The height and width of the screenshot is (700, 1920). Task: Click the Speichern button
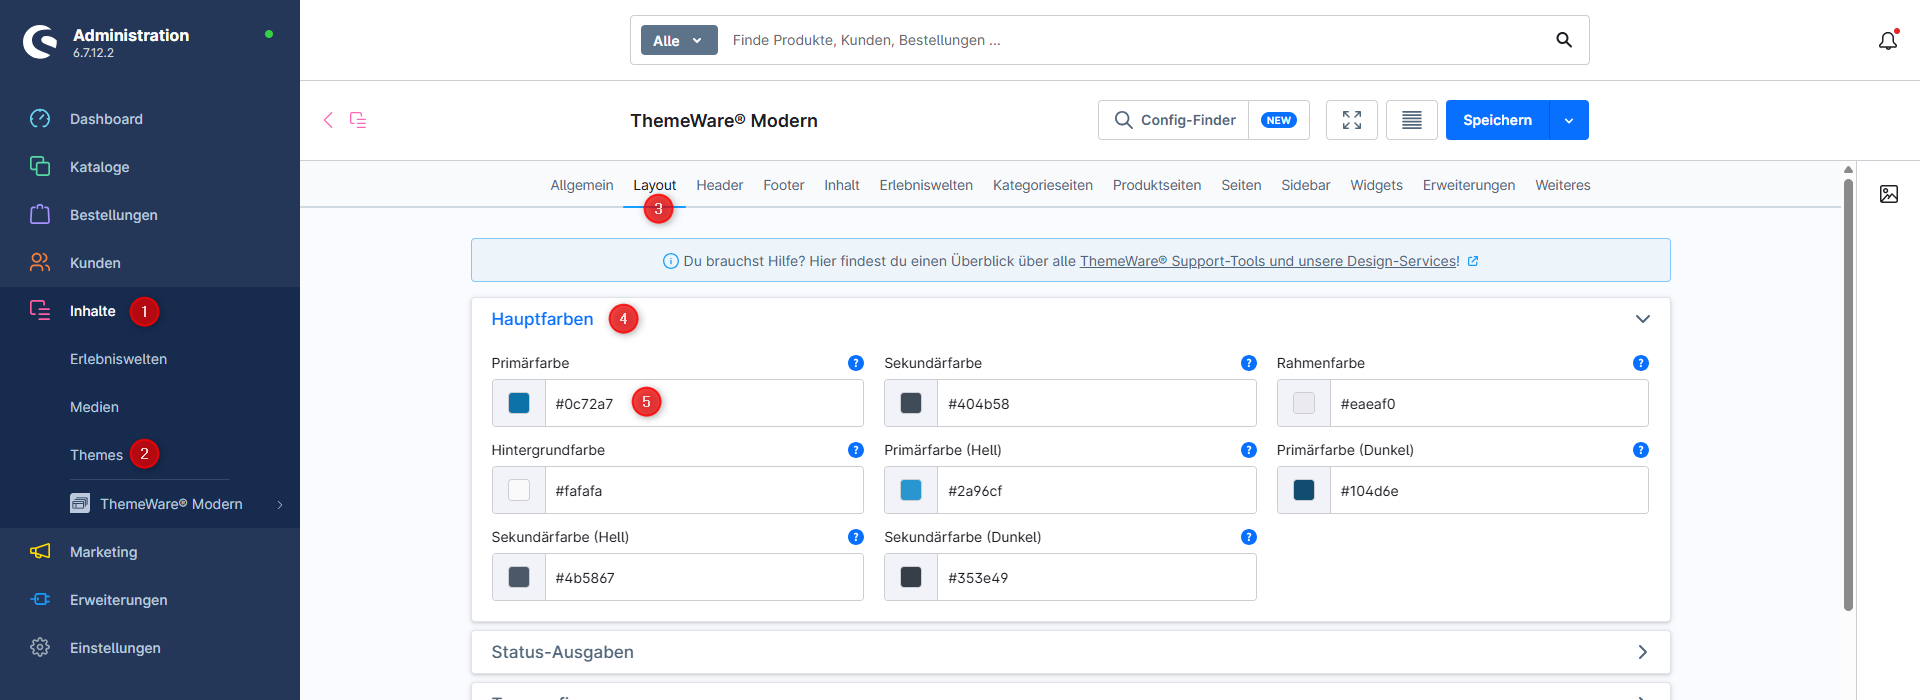[1497, 120]
